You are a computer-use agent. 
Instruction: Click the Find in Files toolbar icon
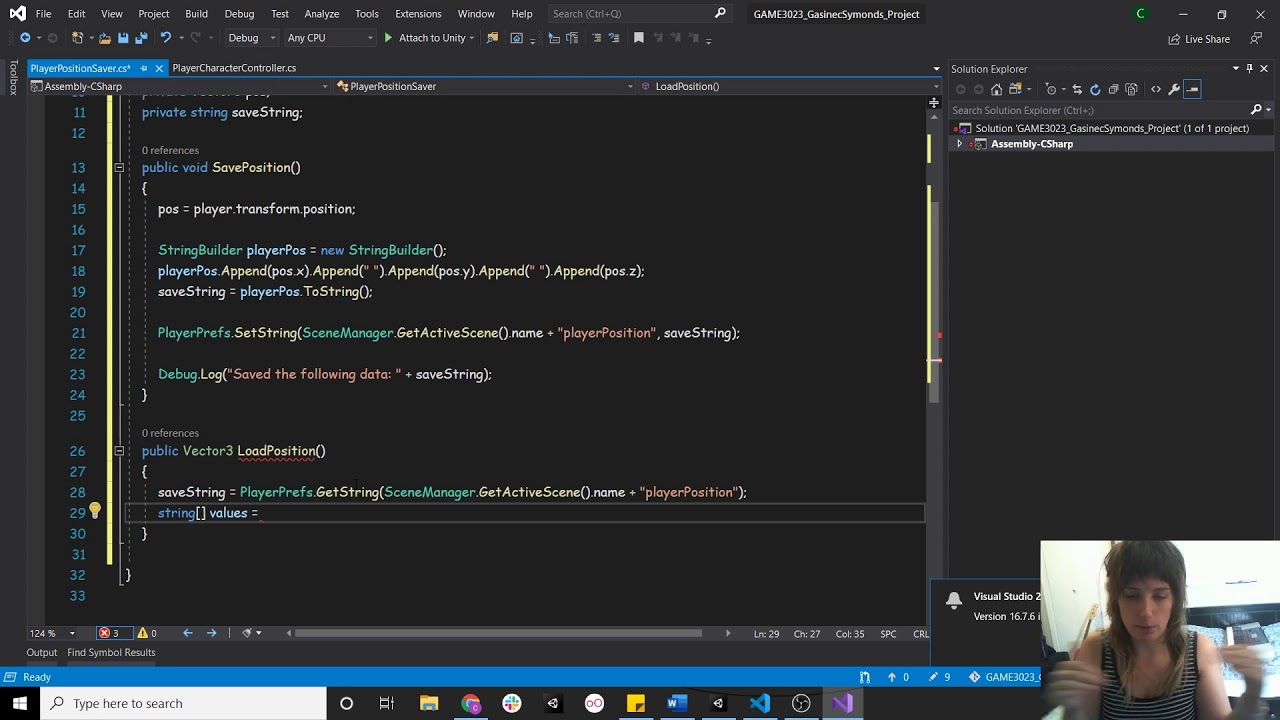(x=492, y=38)
